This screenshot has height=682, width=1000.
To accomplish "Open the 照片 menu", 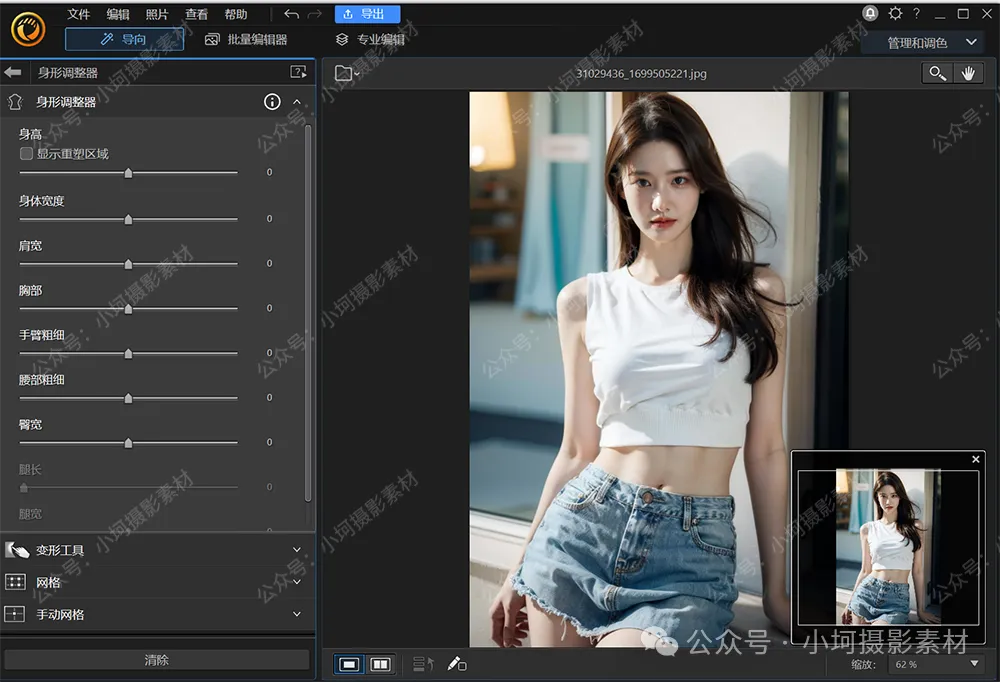I will pos(157,14).
